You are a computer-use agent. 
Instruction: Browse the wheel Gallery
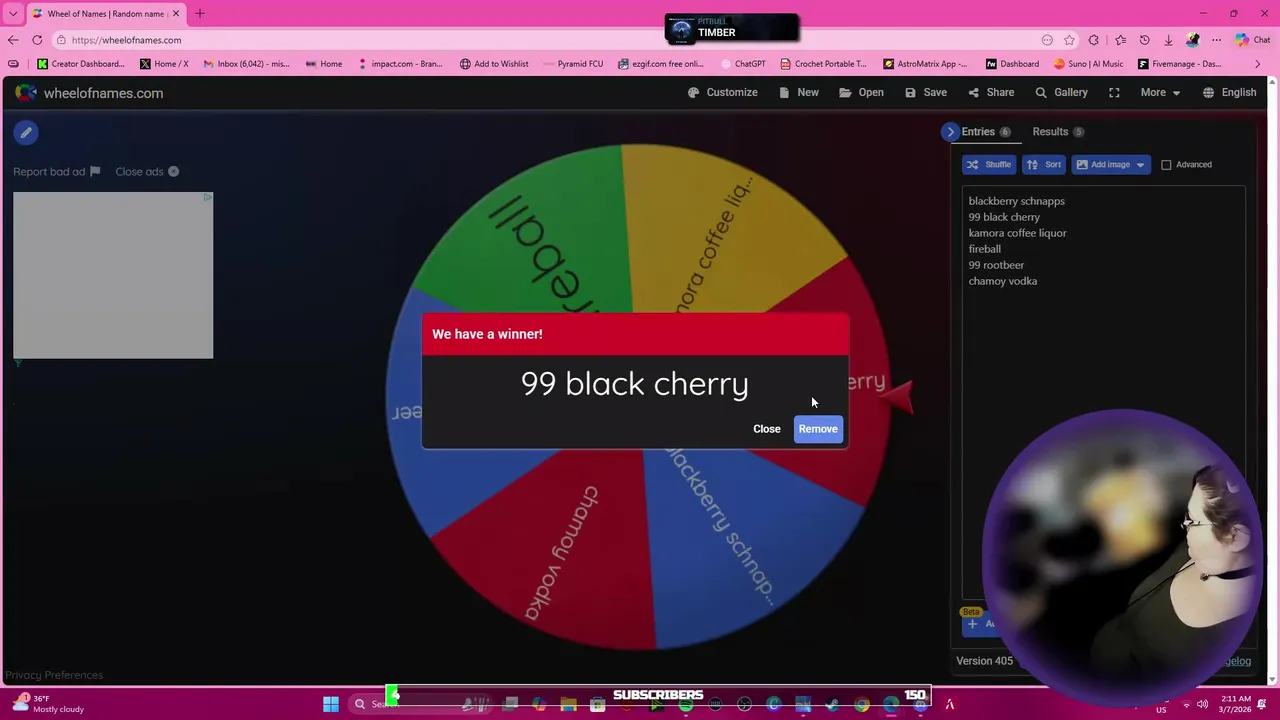1061,92
